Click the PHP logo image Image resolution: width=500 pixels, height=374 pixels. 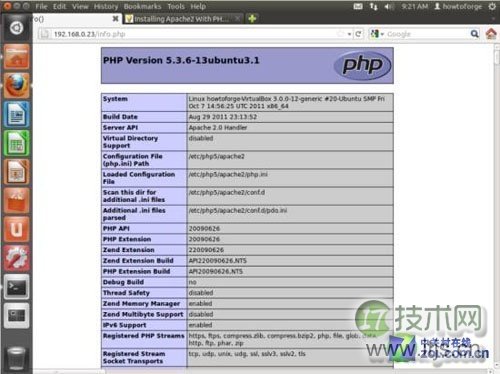click(362, 65)
